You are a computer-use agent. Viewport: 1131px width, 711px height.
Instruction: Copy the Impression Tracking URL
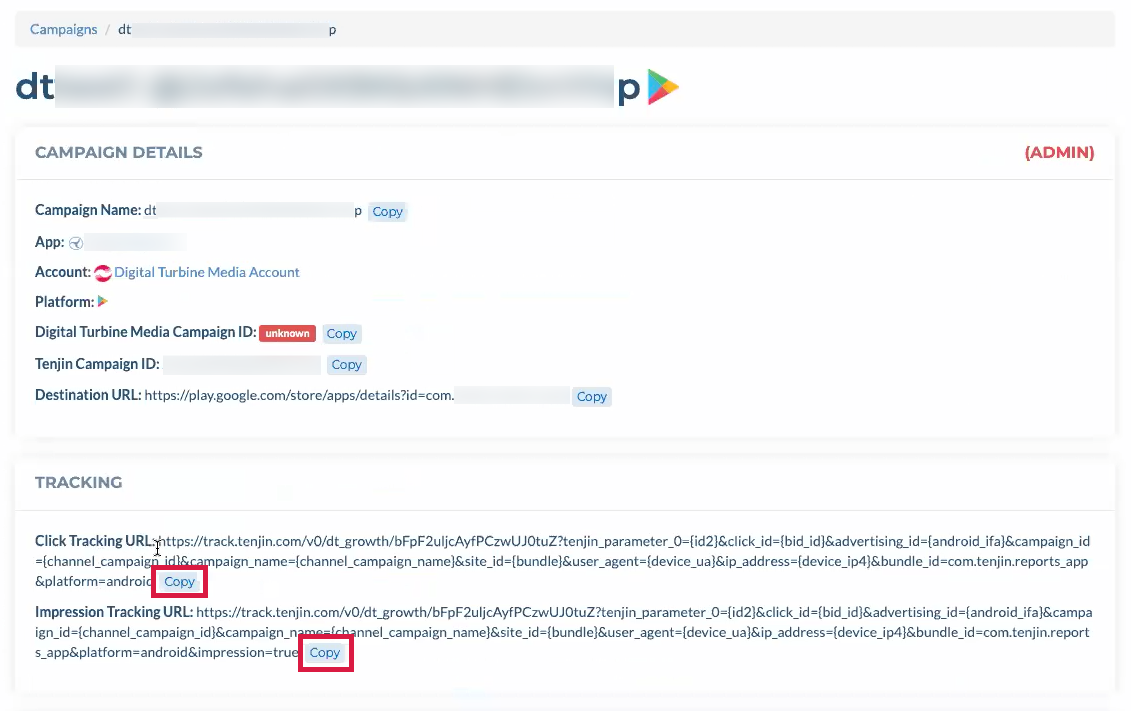pyautogui.click(x=325, y=653)
